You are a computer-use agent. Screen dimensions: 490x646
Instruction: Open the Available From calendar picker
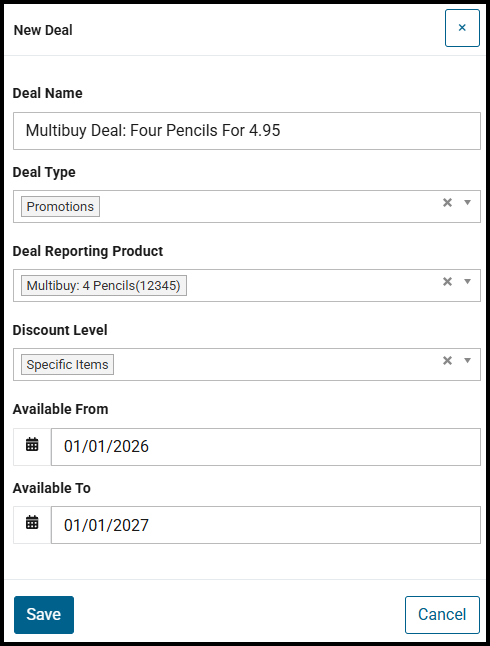coord(32,447)
